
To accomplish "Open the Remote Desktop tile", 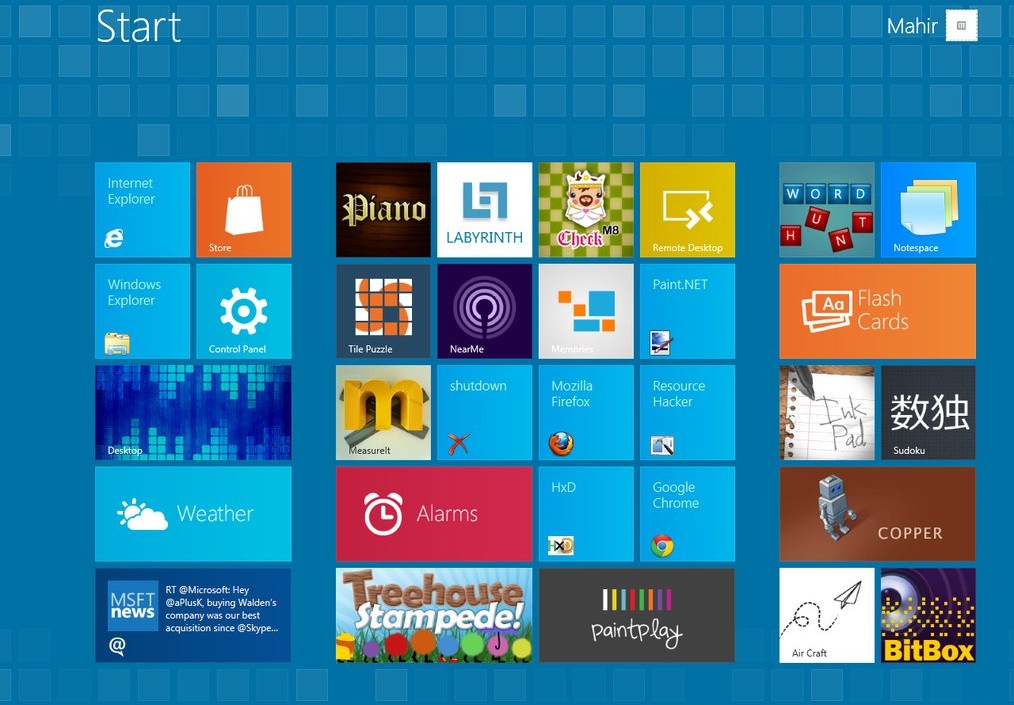I will (687, 210).
